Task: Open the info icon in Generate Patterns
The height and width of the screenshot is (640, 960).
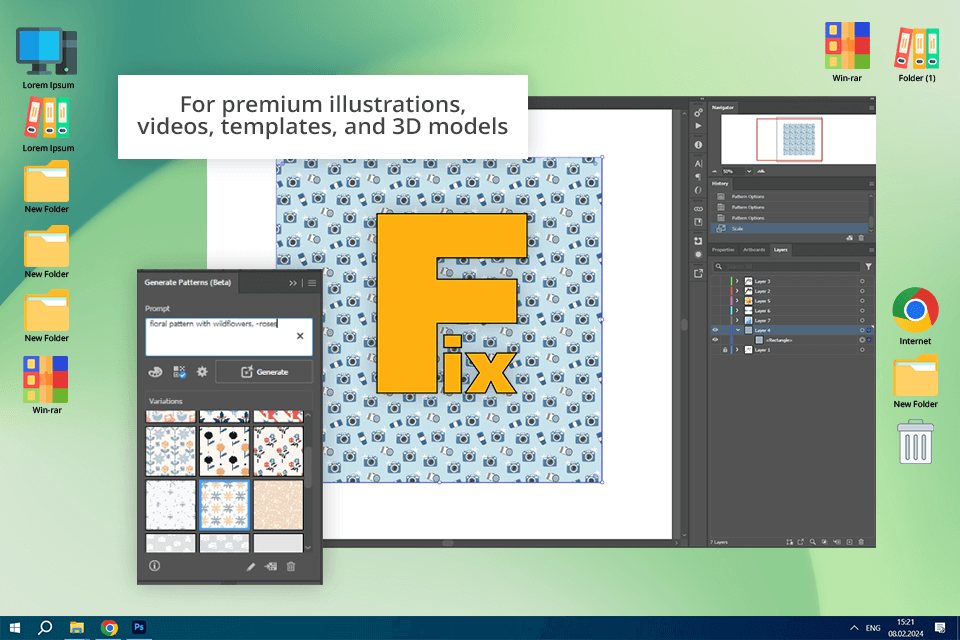Action: point(154,566)
